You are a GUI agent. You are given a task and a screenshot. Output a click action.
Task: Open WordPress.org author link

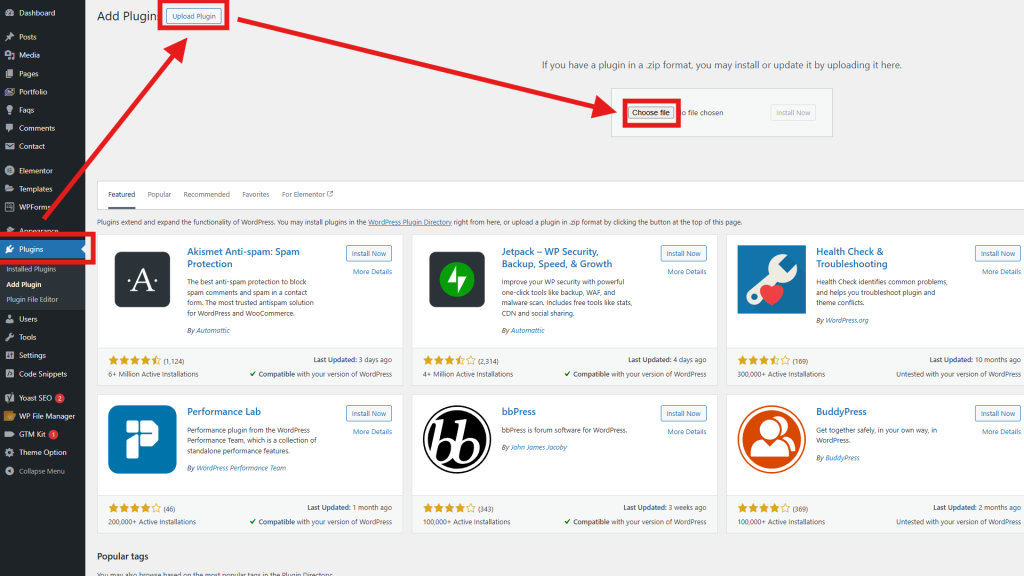[x=846, y=321]
